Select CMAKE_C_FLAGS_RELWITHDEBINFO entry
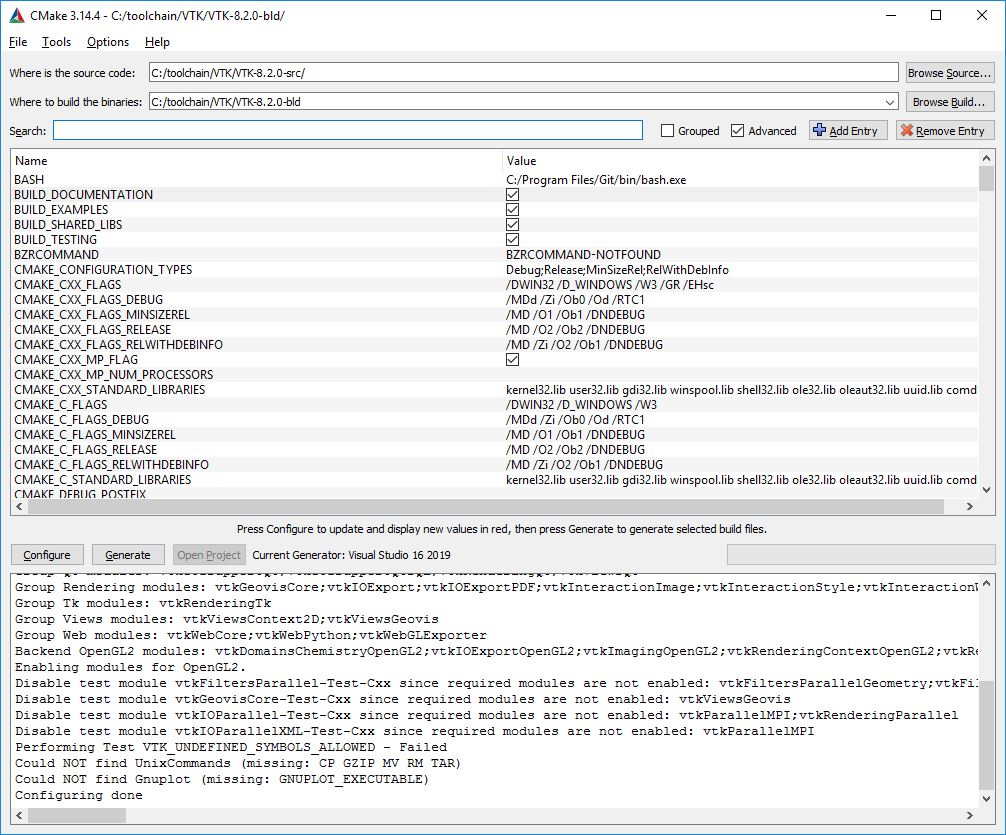 pyautogui.click(x=112, y=465)
